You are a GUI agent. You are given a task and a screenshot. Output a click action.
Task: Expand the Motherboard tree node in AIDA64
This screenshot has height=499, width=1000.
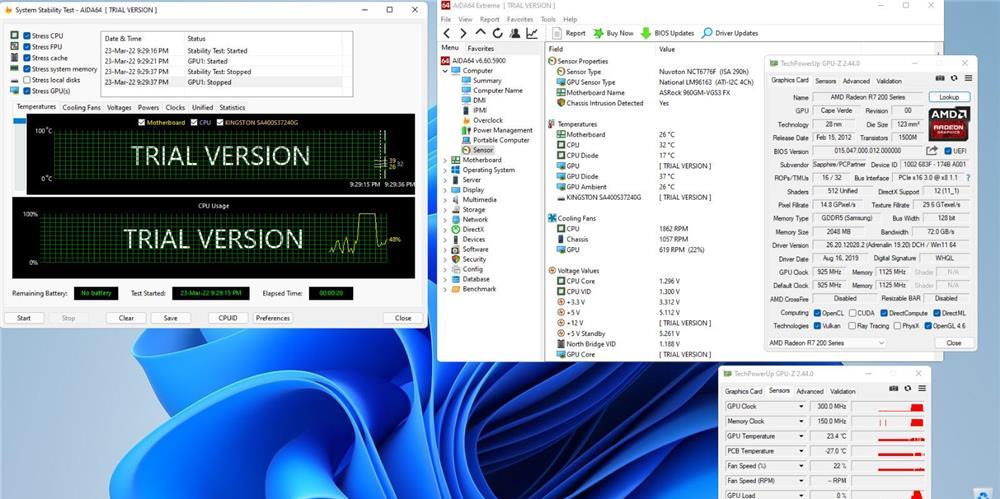pos(445,160)
